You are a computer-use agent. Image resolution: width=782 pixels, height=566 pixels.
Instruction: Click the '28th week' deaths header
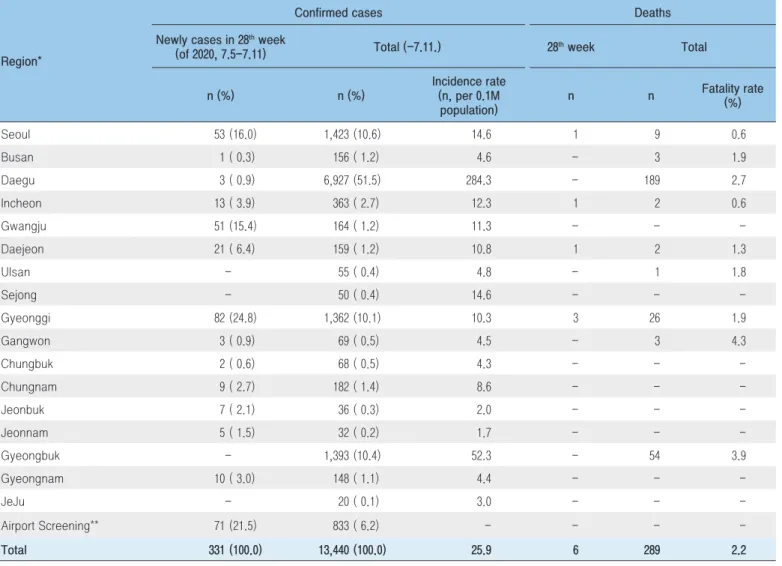571,47
